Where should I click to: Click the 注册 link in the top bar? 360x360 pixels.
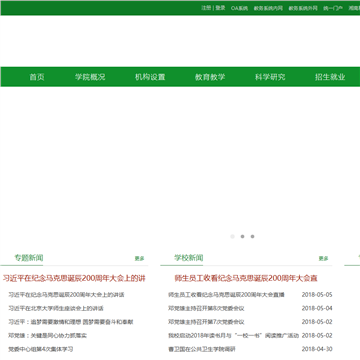coord(206,8)
